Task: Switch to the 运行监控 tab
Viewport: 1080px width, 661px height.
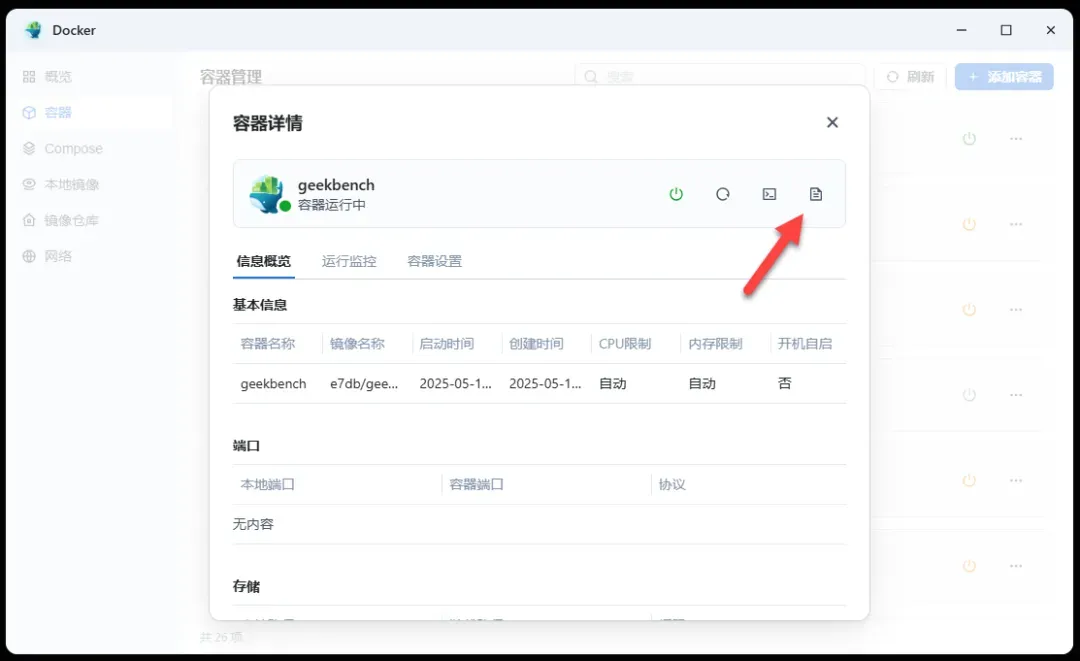Action: tap(349, 262)
